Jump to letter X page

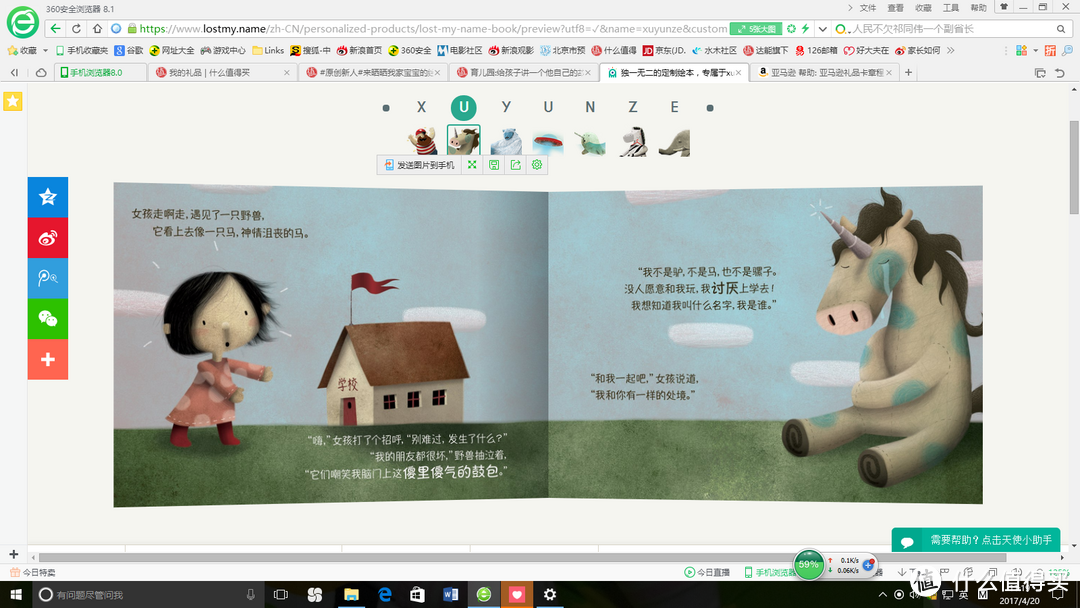click(422, 107)
